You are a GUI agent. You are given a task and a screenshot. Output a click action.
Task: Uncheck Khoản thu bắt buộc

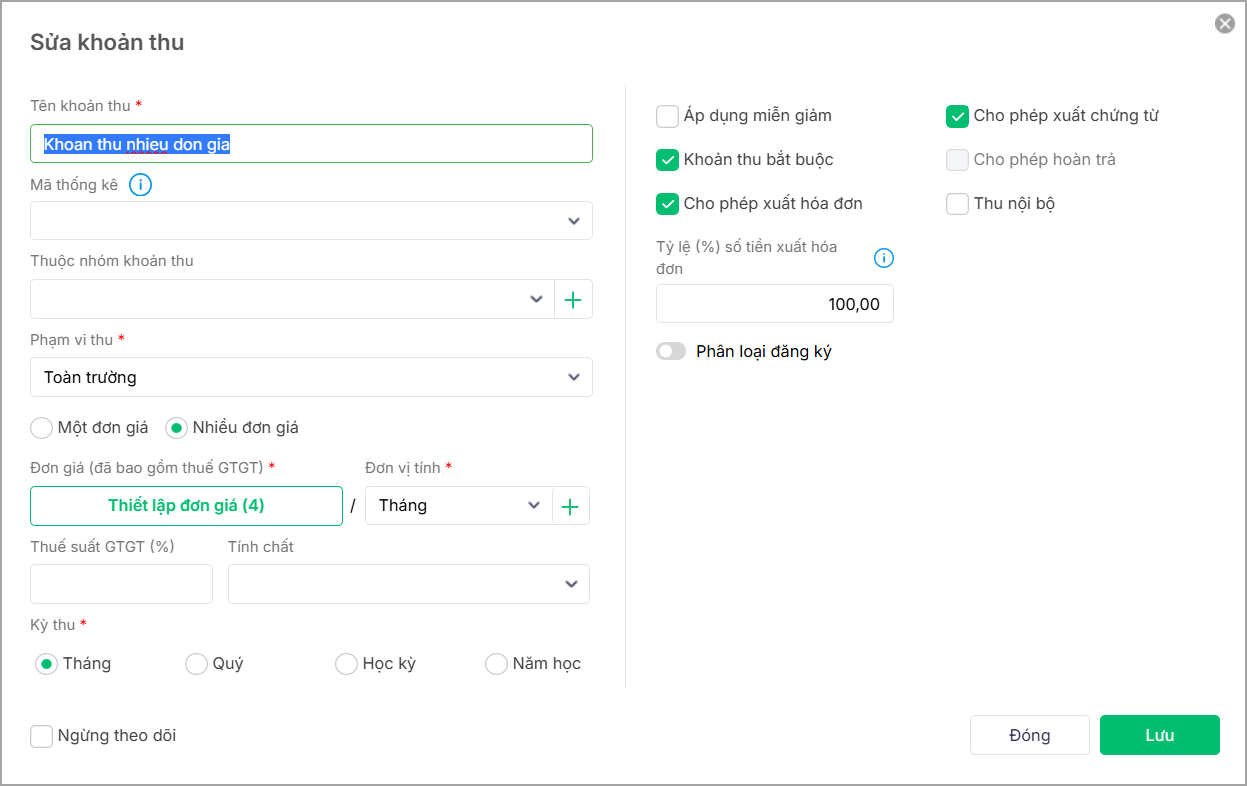click(667, 160)
